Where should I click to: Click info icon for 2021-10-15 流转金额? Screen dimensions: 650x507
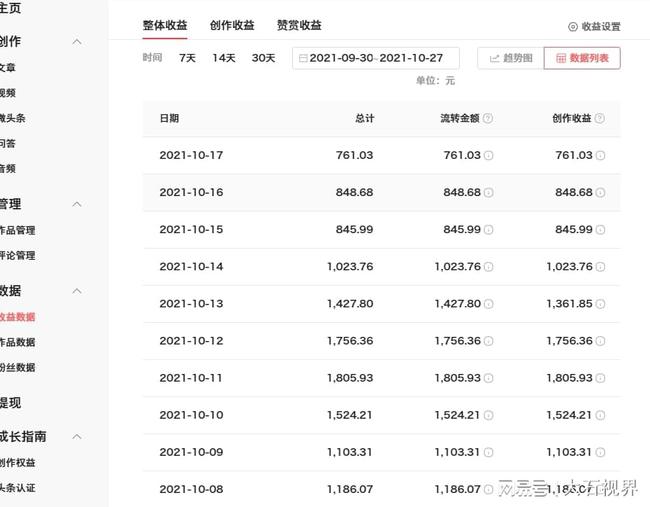(x=489, y=230)
